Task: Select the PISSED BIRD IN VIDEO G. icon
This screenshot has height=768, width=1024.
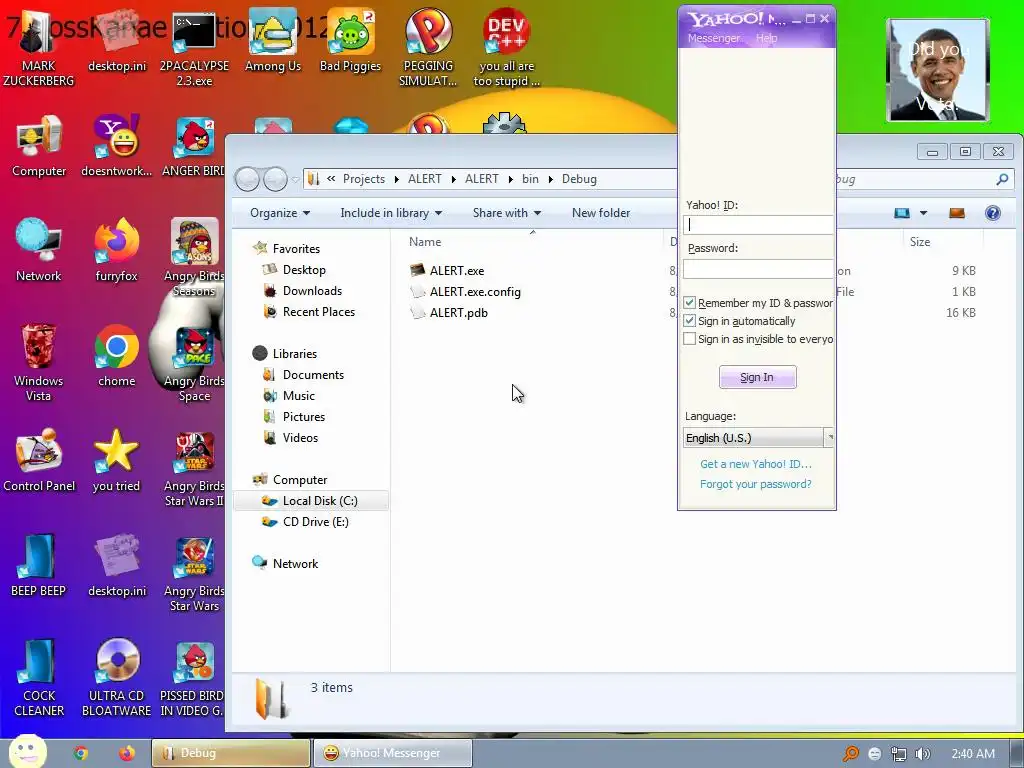Action: coord(193,678)
